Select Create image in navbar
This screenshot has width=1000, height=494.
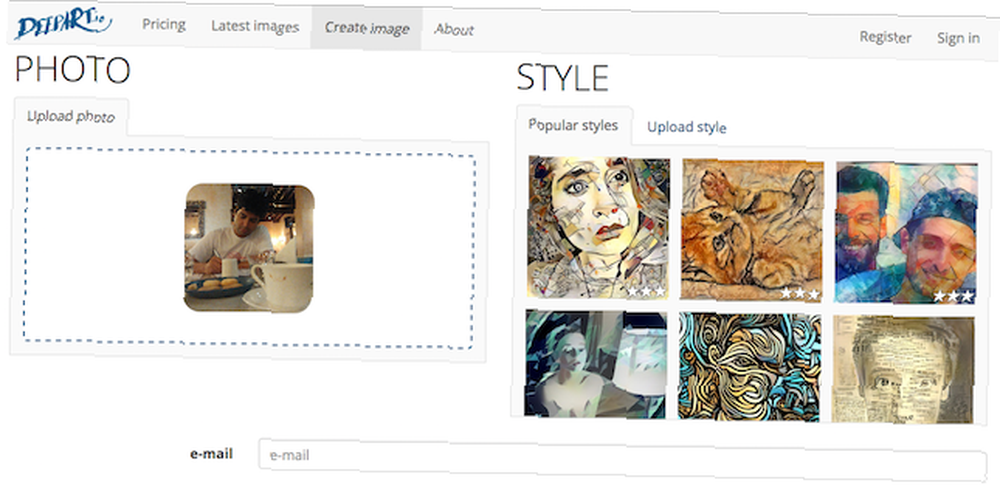click(367, 29)
